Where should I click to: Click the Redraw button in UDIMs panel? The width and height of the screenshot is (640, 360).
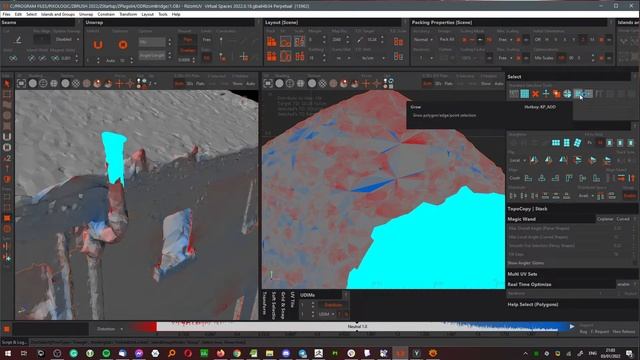[x=333, y=305]
